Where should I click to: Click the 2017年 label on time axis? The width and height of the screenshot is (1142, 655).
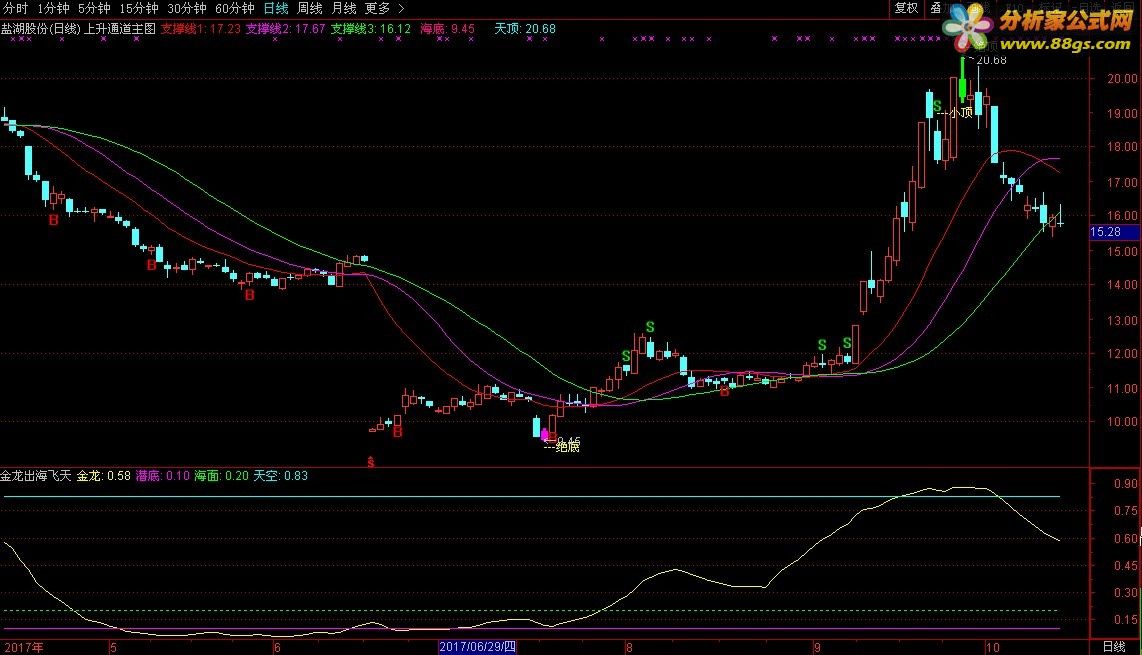(x=23, y=648)
